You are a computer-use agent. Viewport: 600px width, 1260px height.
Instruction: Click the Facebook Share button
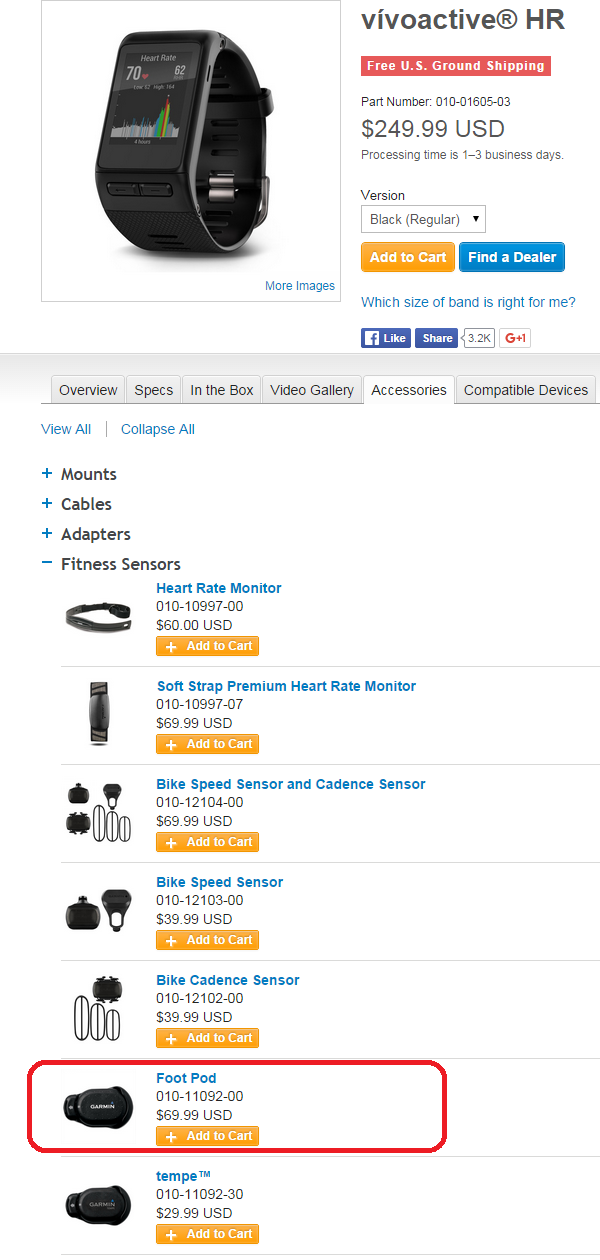click(436, 338)
